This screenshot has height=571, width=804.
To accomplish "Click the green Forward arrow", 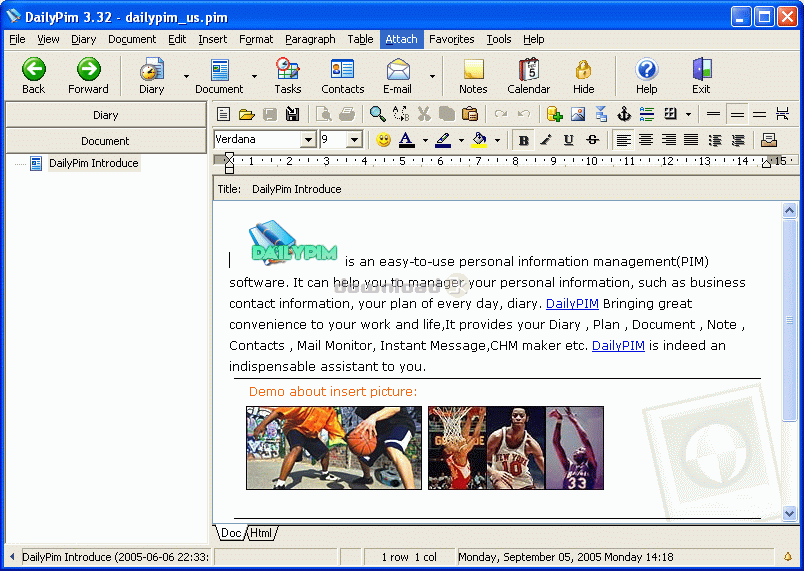I will tap(88, 69).
